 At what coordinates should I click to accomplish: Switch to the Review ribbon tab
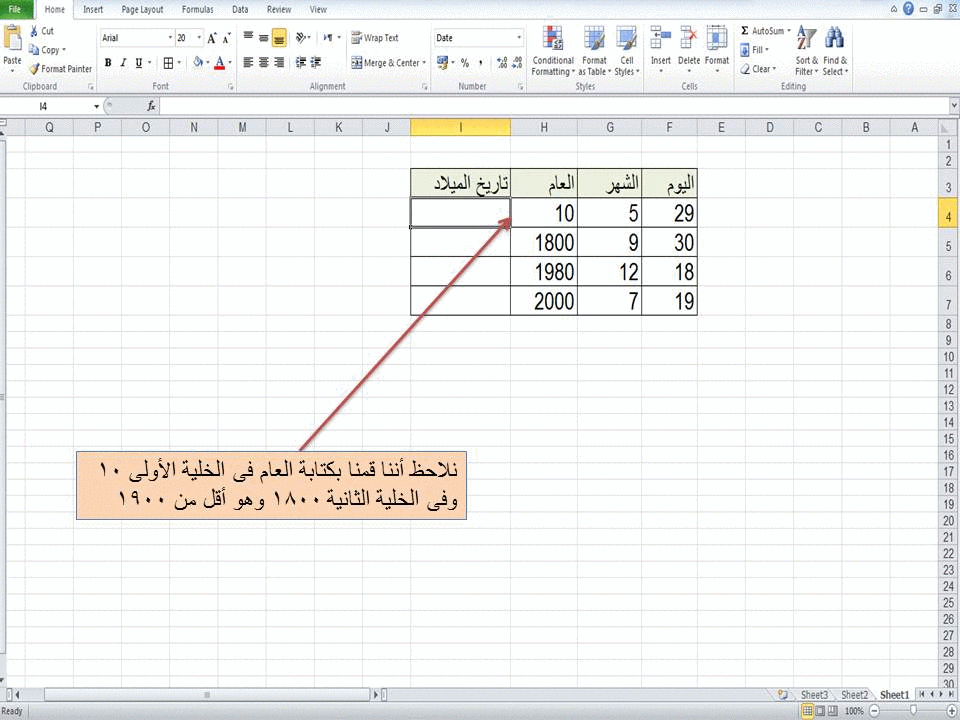click(x=279, y=9)
